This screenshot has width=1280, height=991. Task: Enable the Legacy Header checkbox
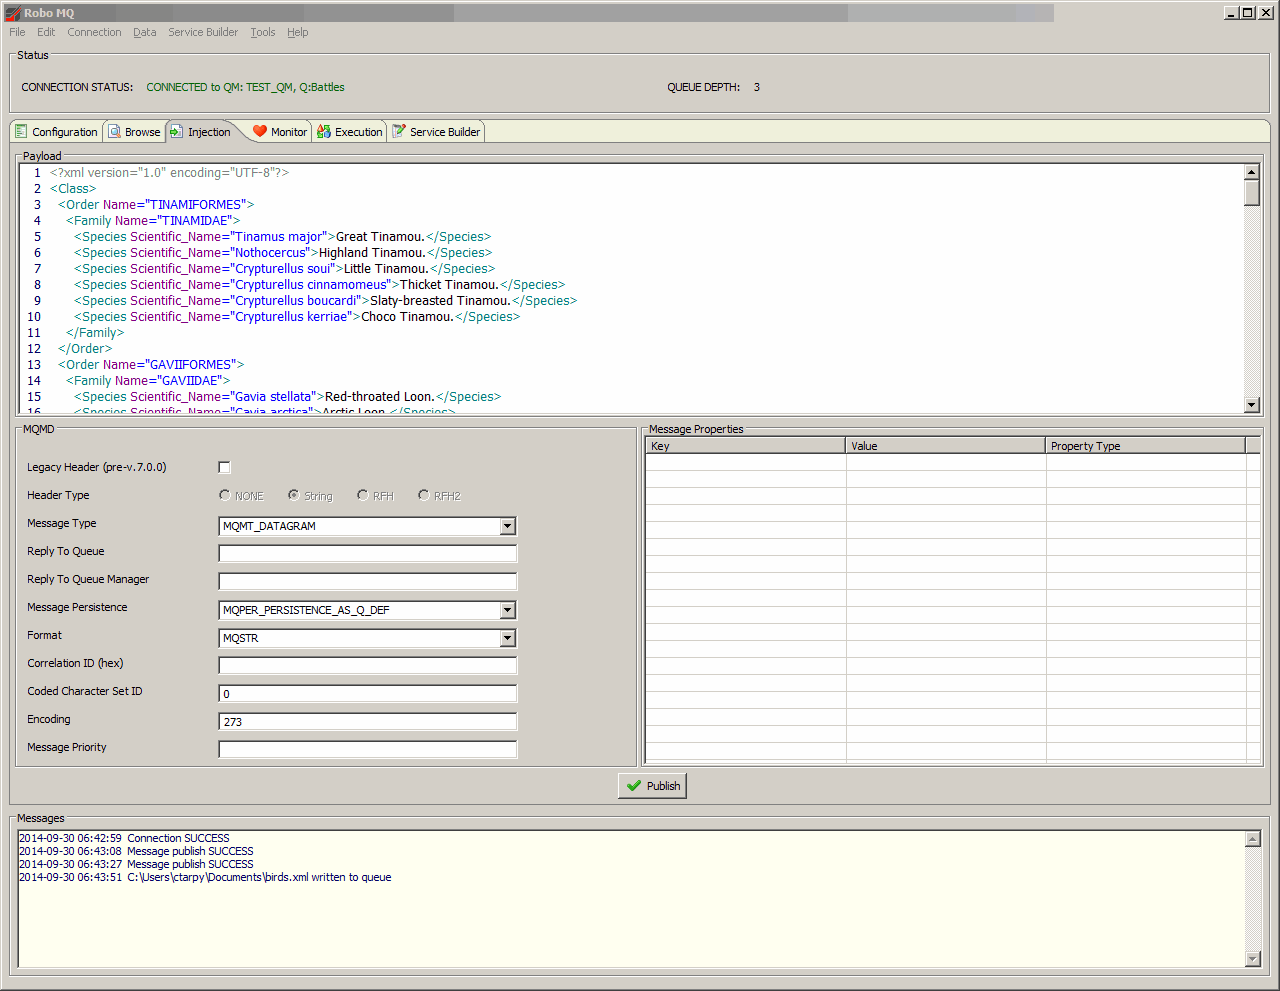pos(224,467)
